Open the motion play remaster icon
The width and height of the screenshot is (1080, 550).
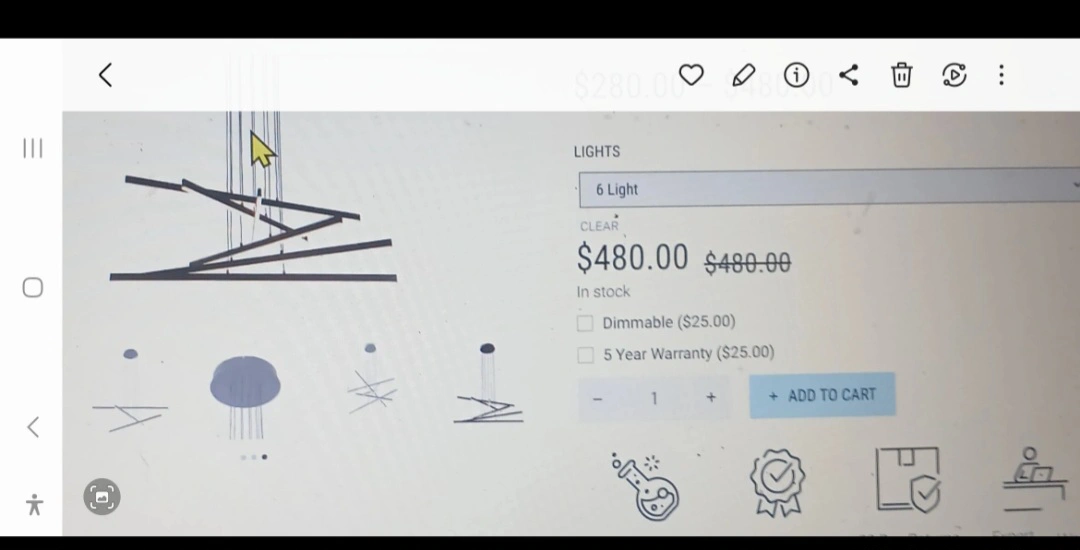coord(954,75)
